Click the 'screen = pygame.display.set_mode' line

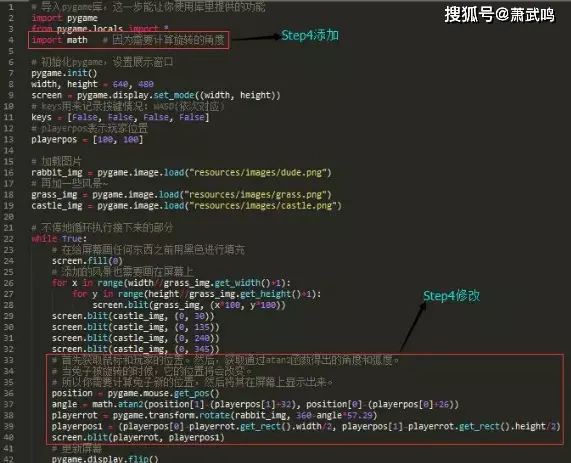156,95
